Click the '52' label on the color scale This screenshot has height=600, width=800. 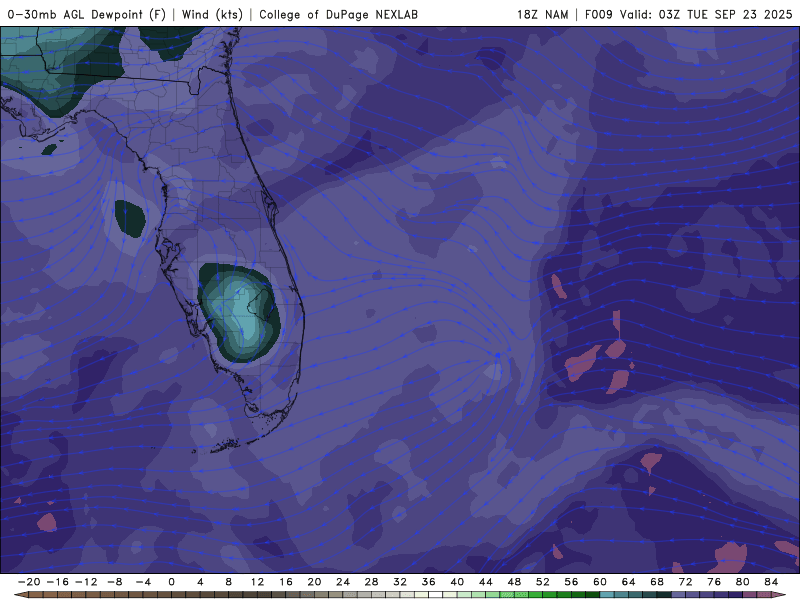click(x=543, y=582)
